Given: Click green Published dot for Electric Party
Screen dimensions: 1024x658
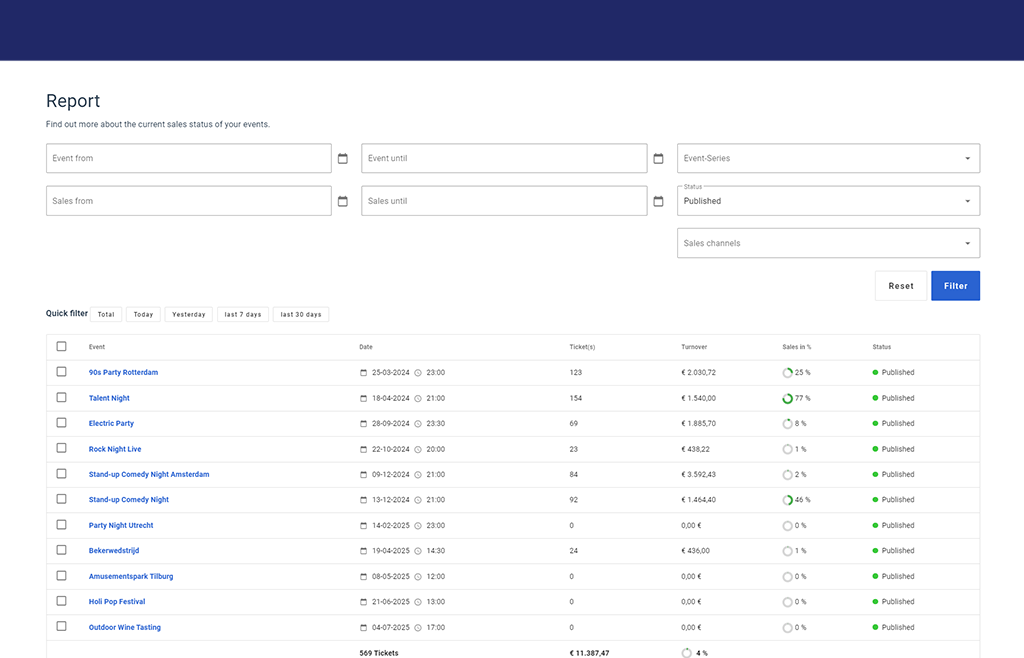Looking at the screenshot, I should (x=875, y=424).
